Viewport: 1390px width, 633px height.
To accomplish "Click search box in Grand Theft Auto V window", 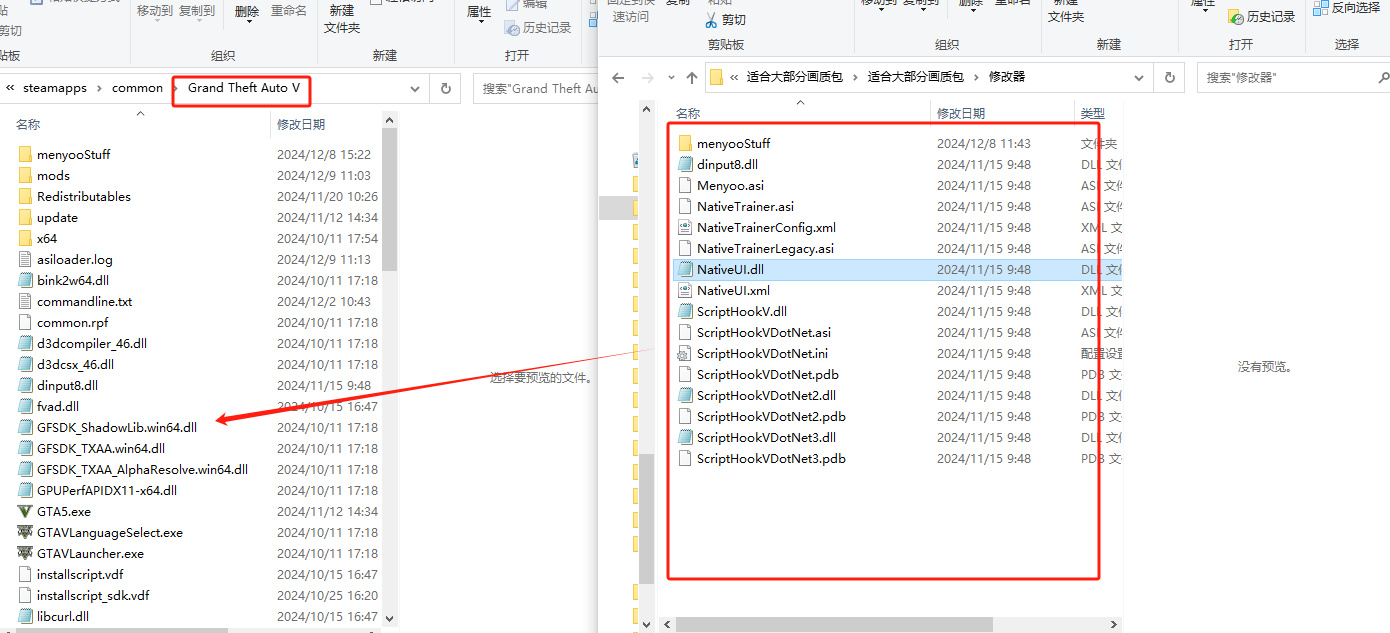I will click(535, 88).
